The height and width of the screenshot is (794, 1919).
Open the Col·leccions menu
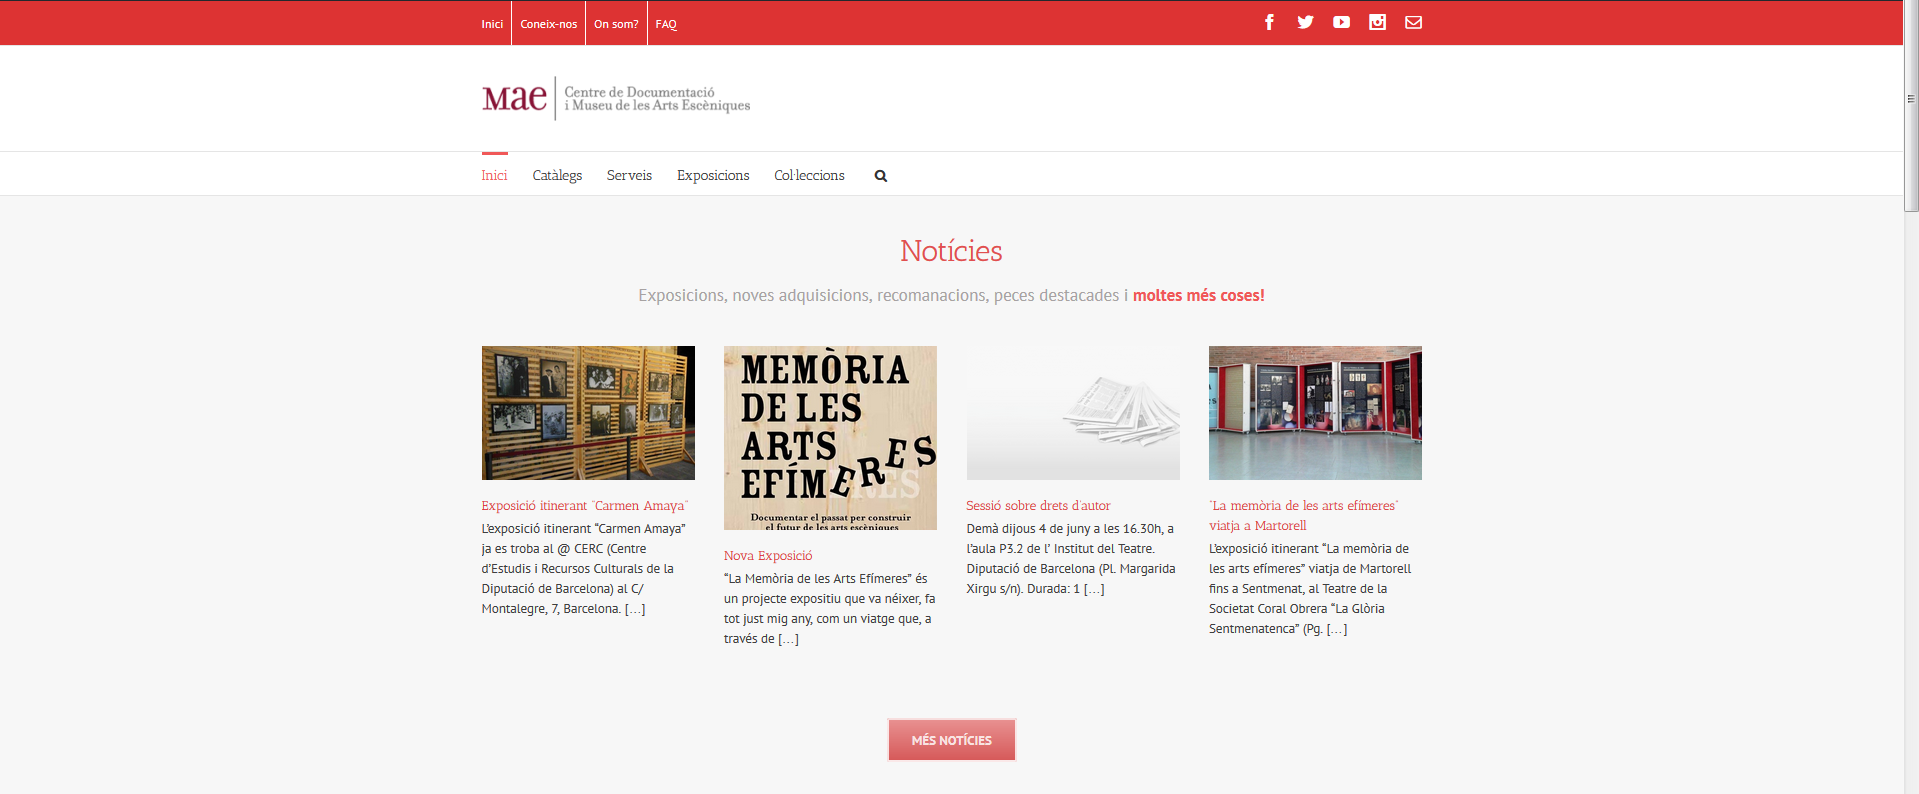pyautogui.click(x=809, y=175)
